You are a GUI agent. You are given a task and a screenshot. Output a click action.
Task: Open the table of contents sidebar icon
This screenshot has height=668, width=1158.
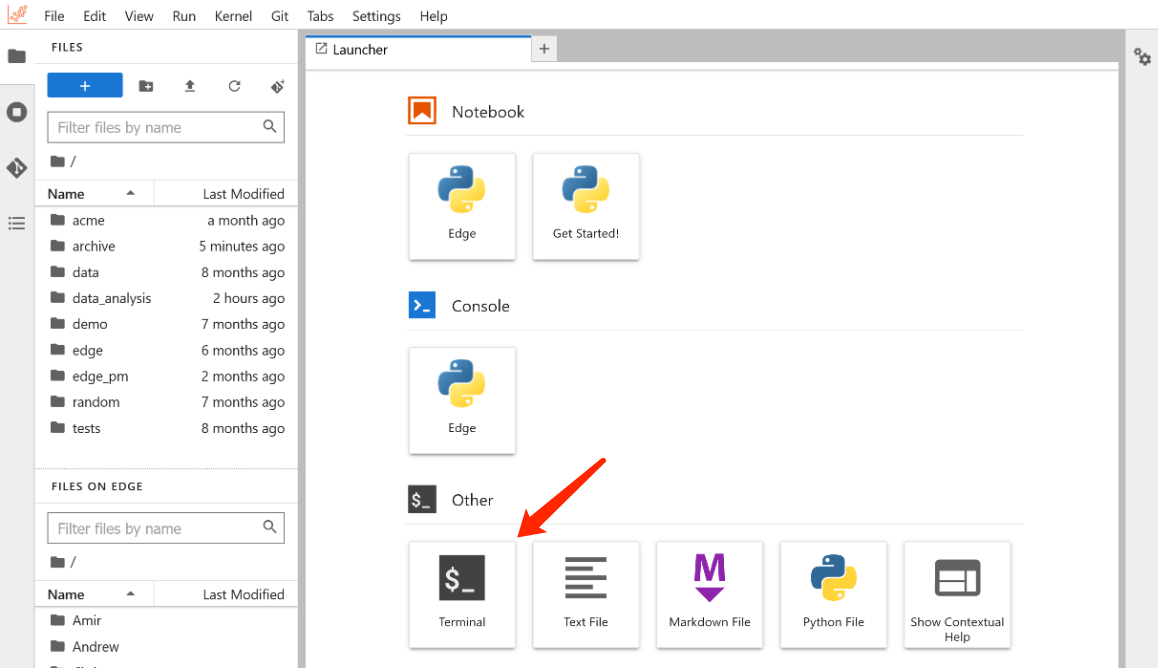(16, 223)
